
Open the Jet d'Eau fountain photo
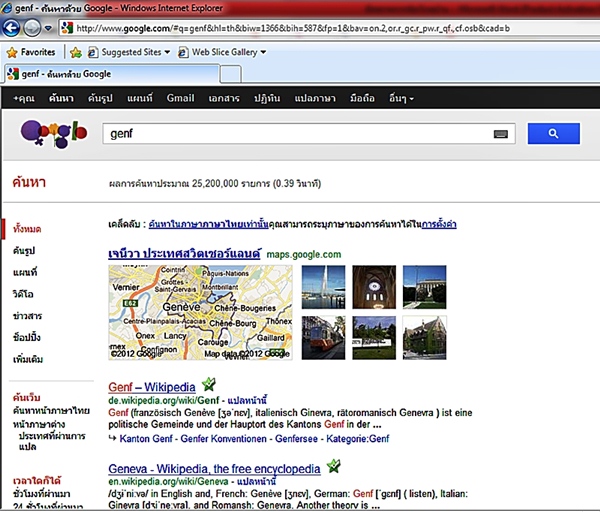coord(323,287)
